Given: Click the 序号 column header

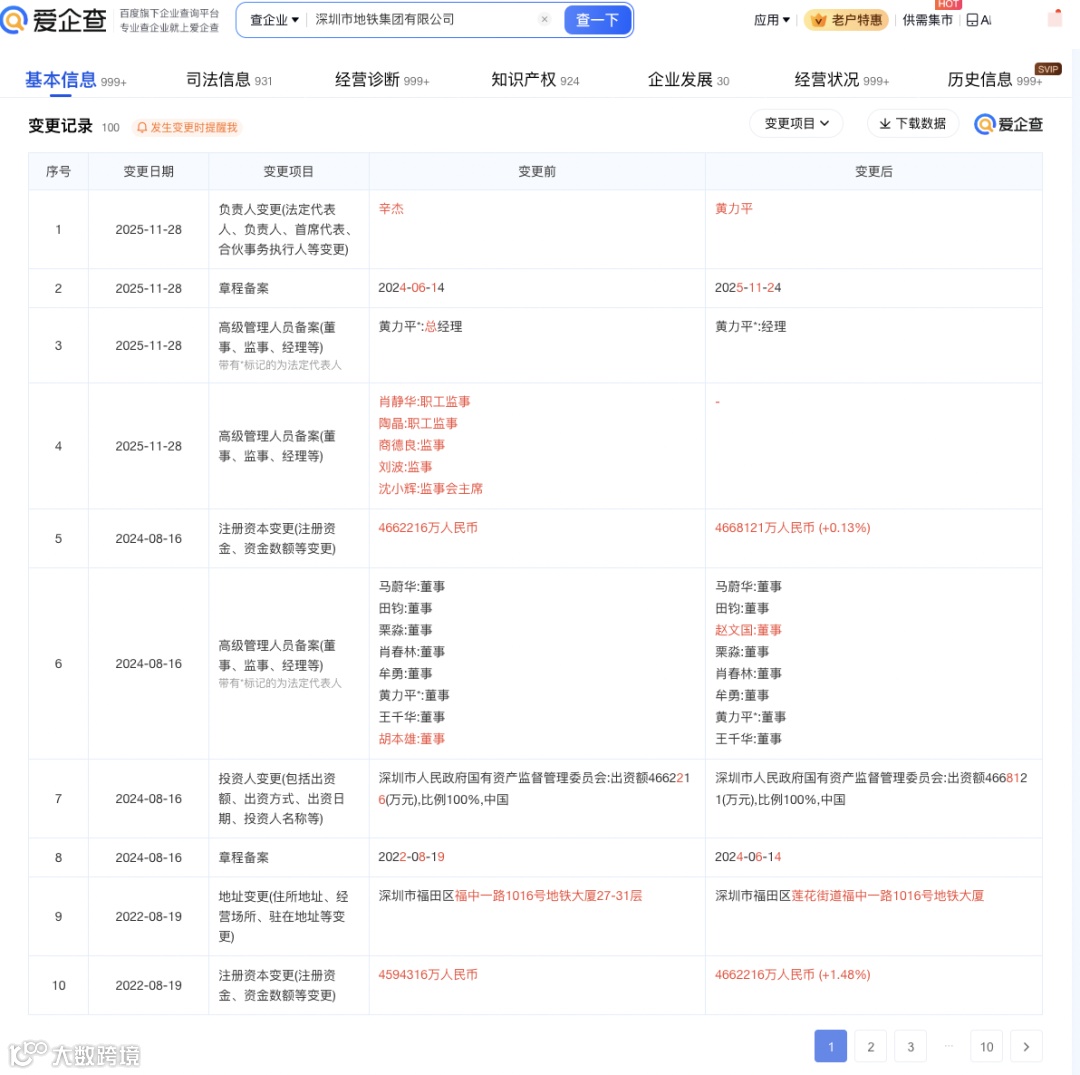Looking at the screenshot, I should coord(59,171).
